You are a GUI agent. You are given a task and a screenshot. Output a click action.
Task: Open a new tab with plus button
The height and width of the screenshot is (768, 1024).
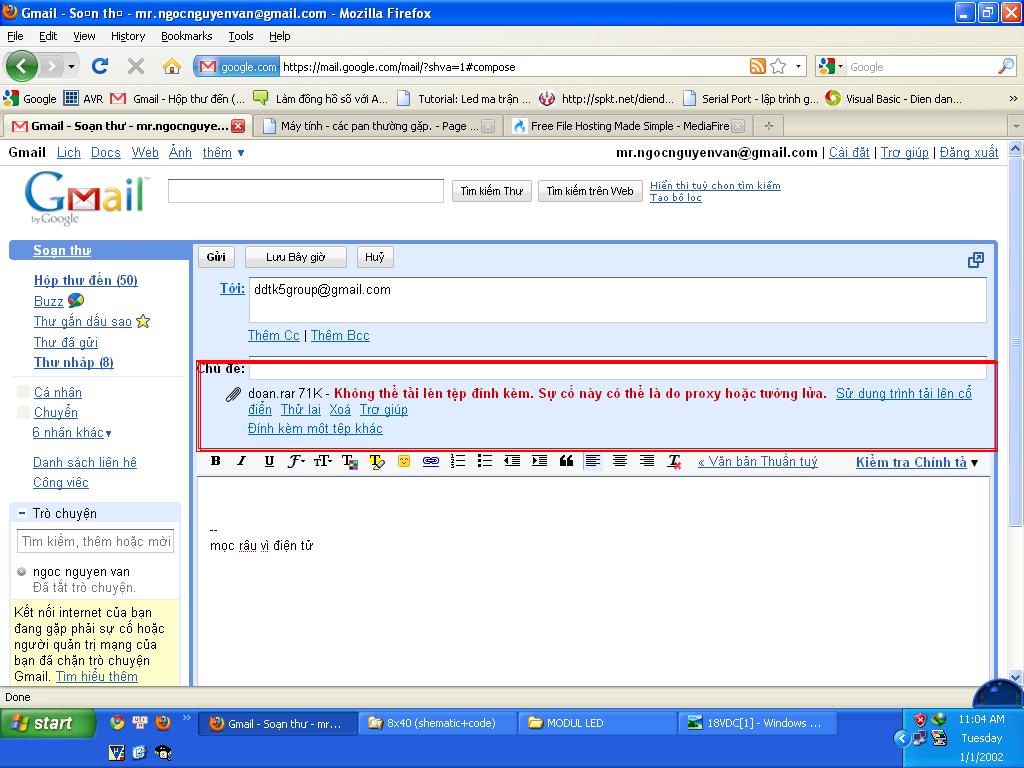pos(769,125)
